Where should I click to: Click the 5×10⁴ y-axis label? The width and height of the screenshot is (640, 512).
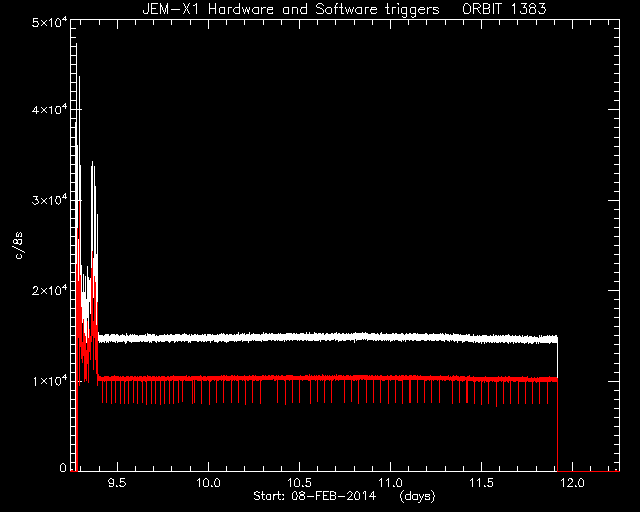tap(50, 22)
